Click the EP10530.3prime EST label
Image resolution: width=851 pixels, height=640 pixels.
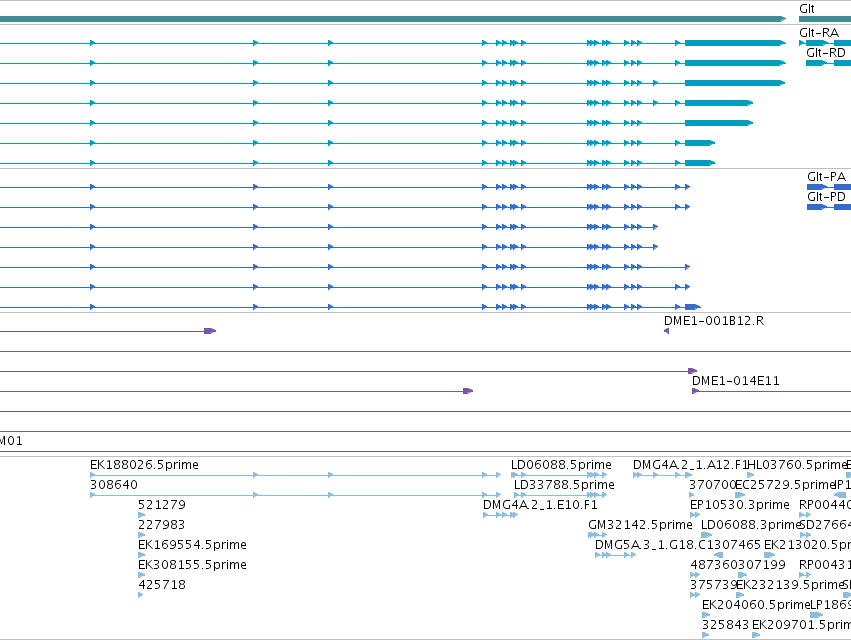point(740,505)
